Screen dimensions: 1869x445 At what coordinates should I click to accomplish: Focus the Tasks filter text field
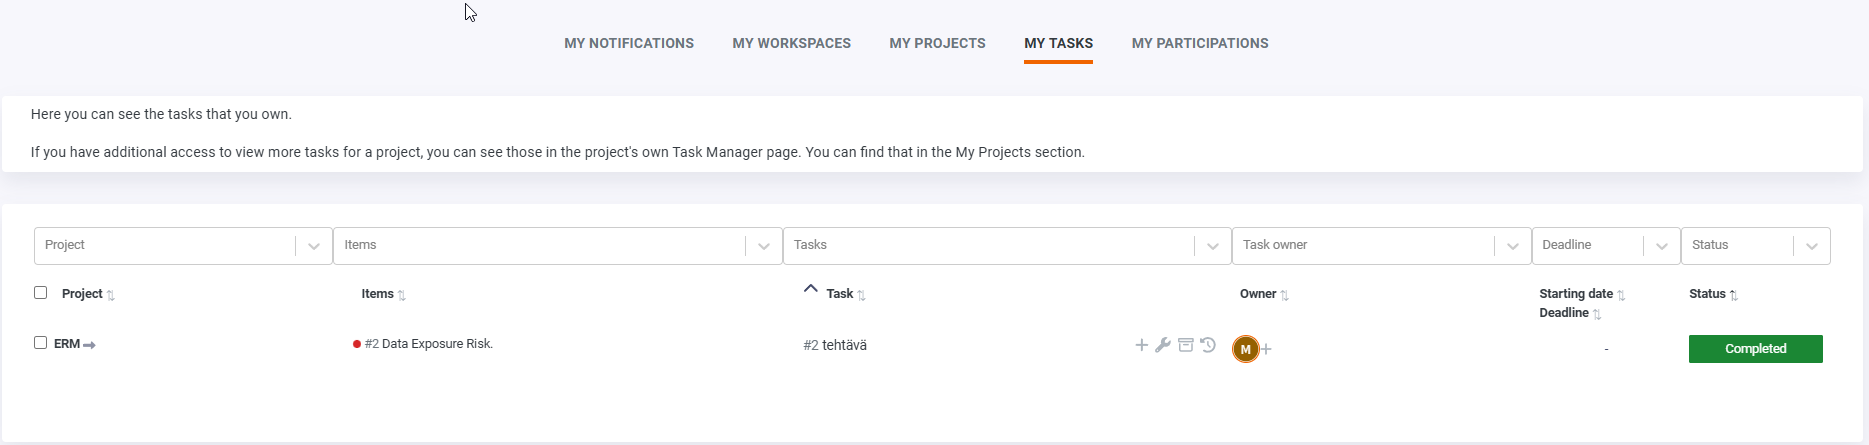[x=989, y=246]
